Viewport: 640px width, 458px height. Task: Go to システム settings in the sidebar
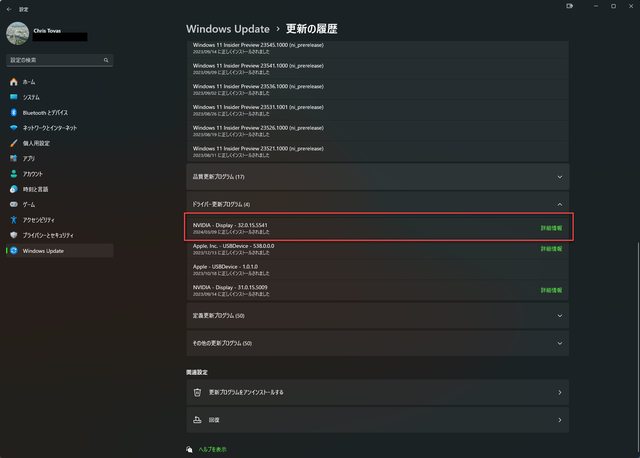pyautogui.click(x=31, y=97)
